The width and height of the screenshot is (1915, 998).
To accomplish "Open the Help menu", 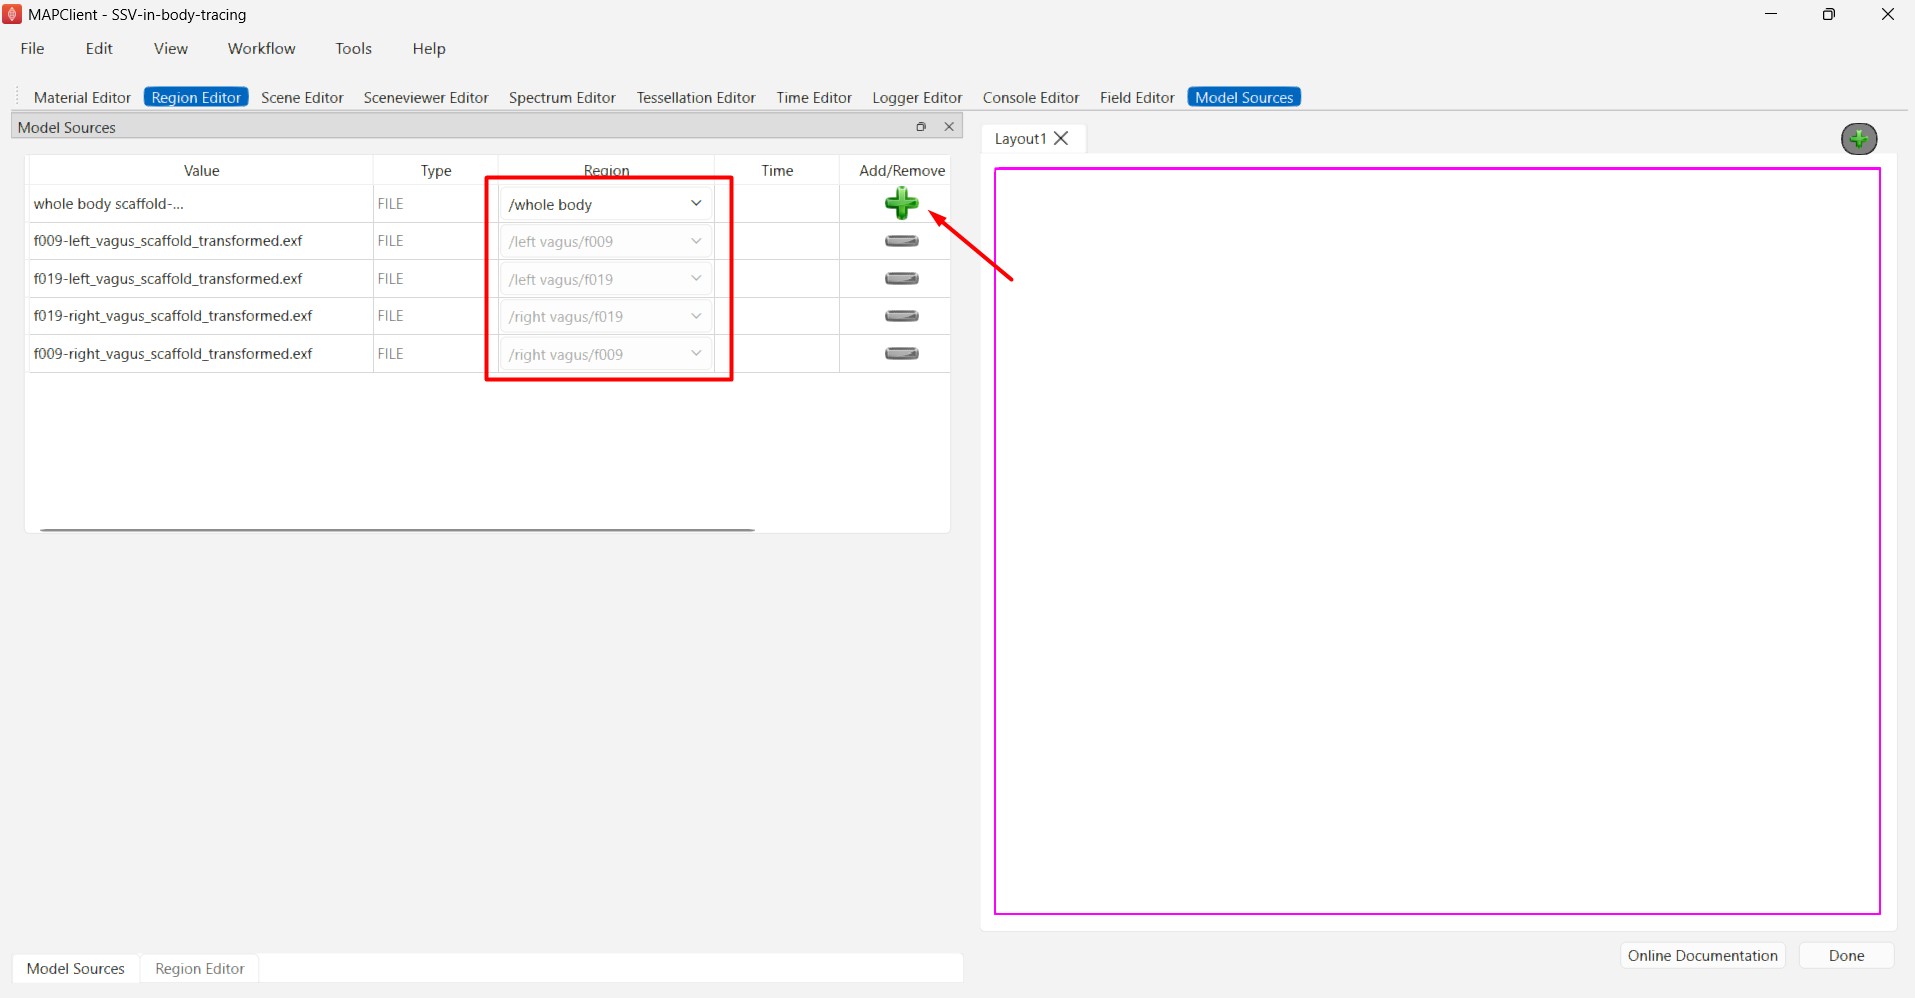I will (x=429, y=48).
